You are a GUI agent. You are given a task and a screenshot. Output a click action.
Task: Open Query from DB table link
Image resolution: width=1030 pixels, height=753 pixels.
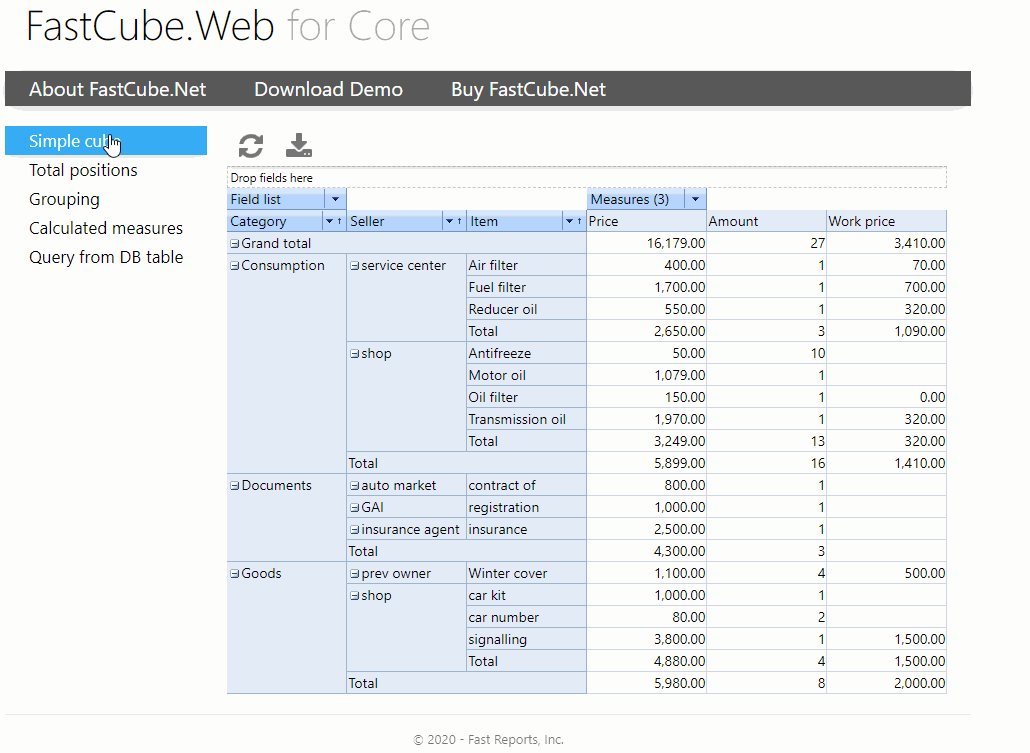tap(106, 257)
